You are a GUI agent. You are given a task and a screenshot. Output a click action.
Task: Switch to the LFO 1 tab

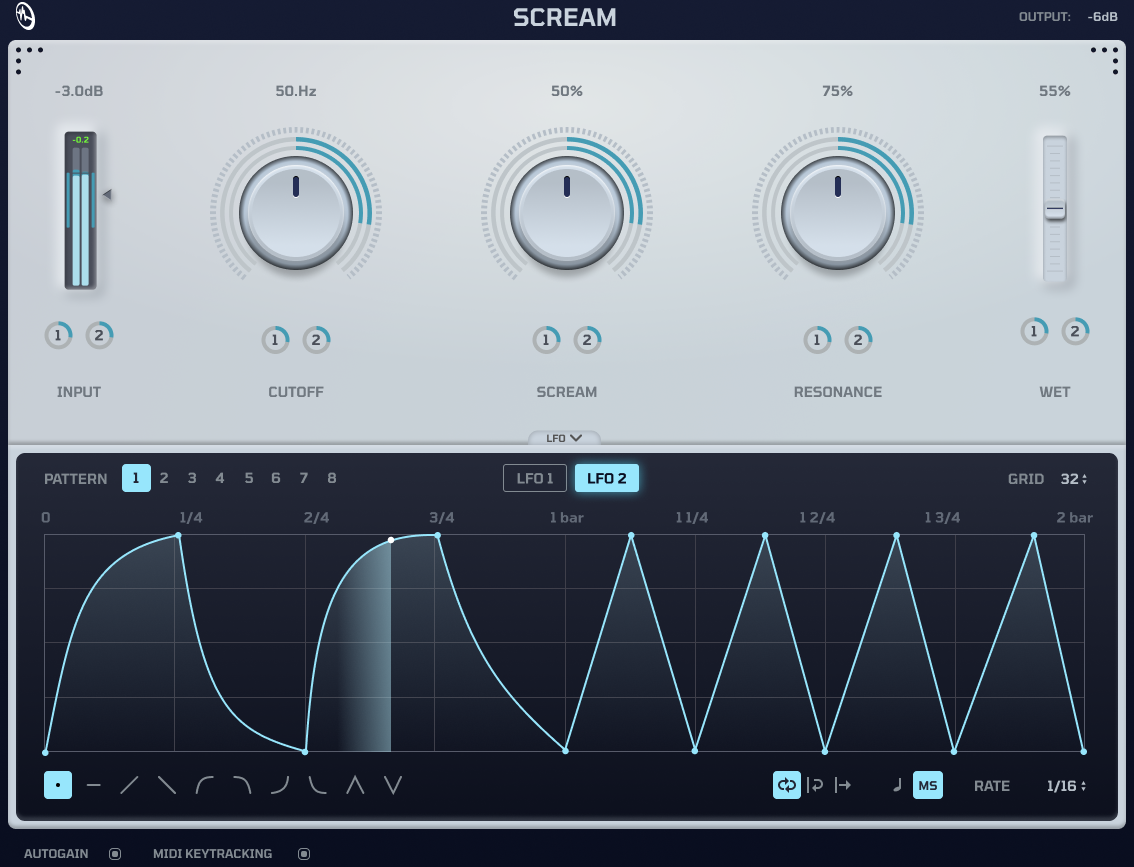[x=535, y=478]
